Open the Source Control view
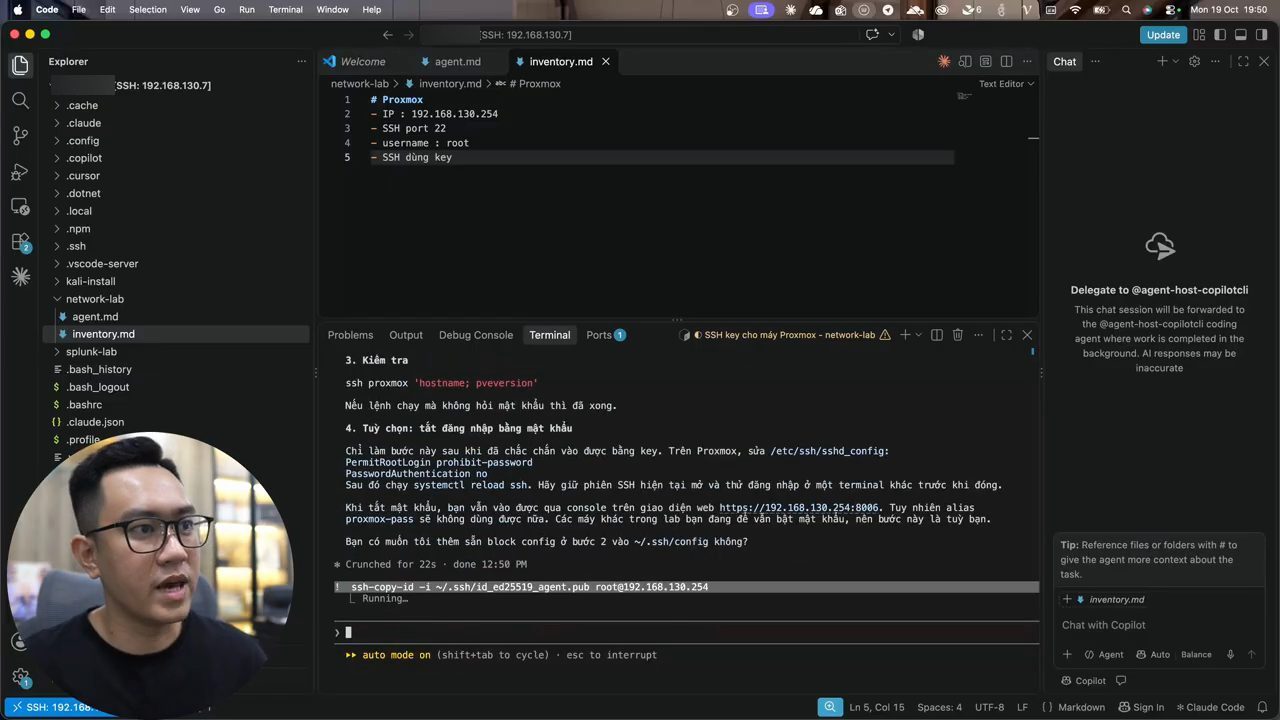This screenshot has width=1280, height=720. [20, 136]
